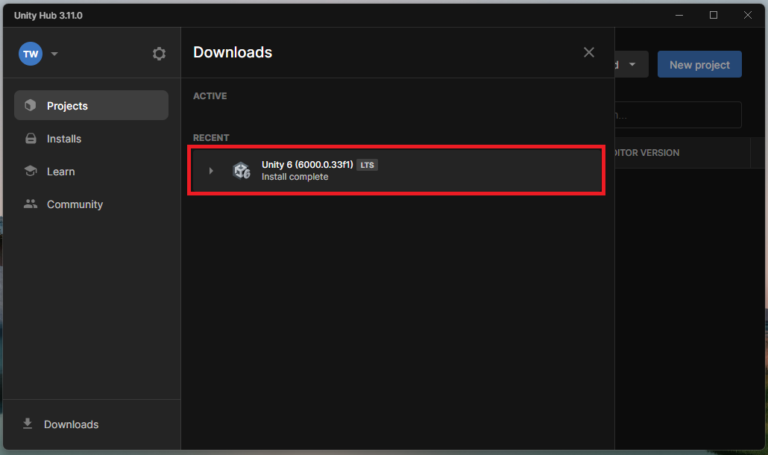Click the Projects cube icon in sidebar

tap(30, 106)
